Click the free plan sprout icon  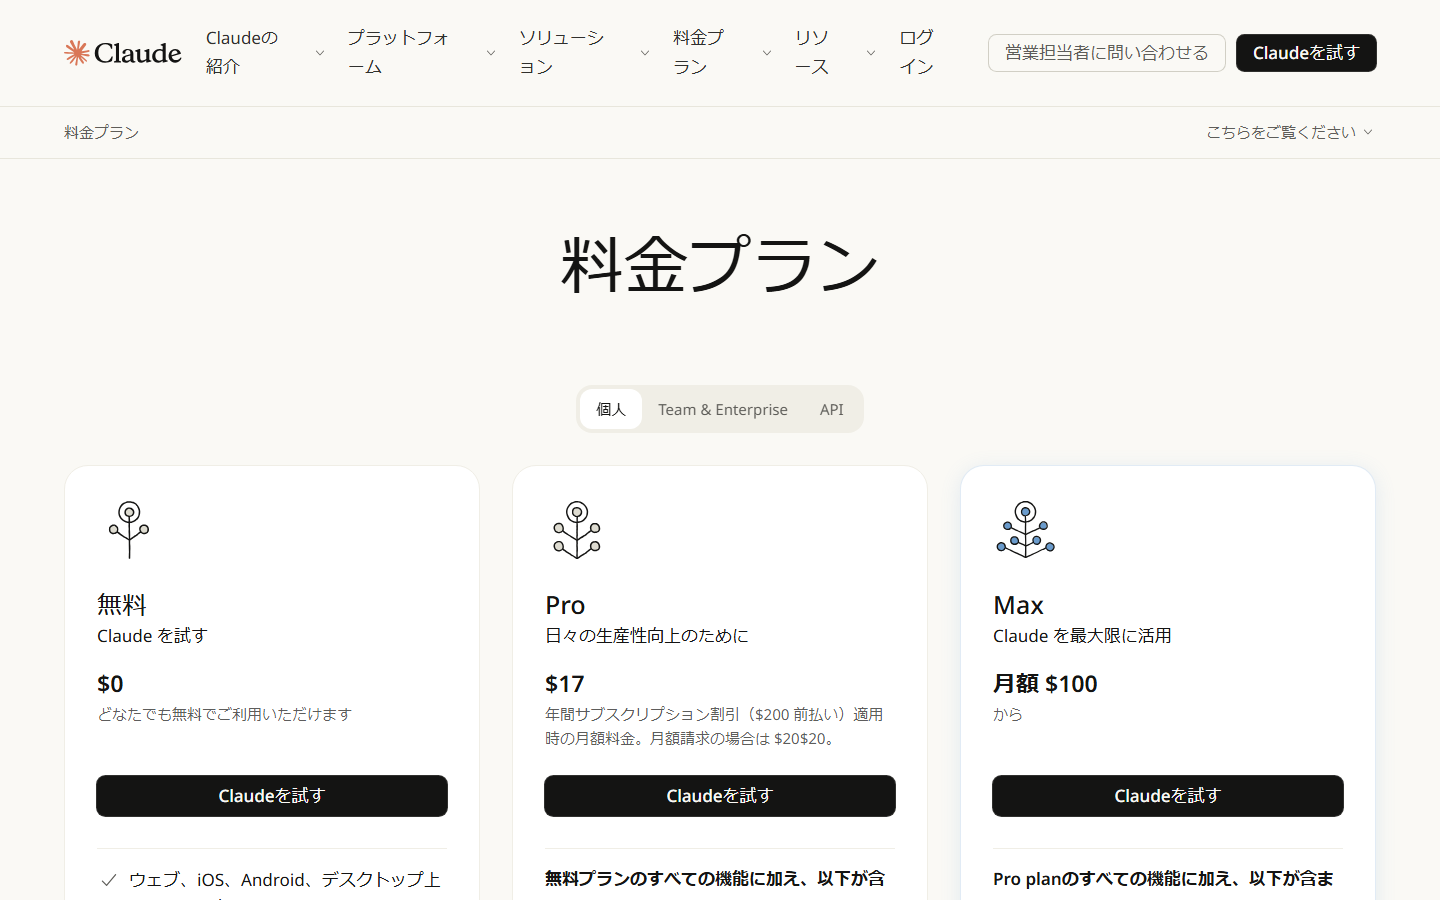coord(129,530)
